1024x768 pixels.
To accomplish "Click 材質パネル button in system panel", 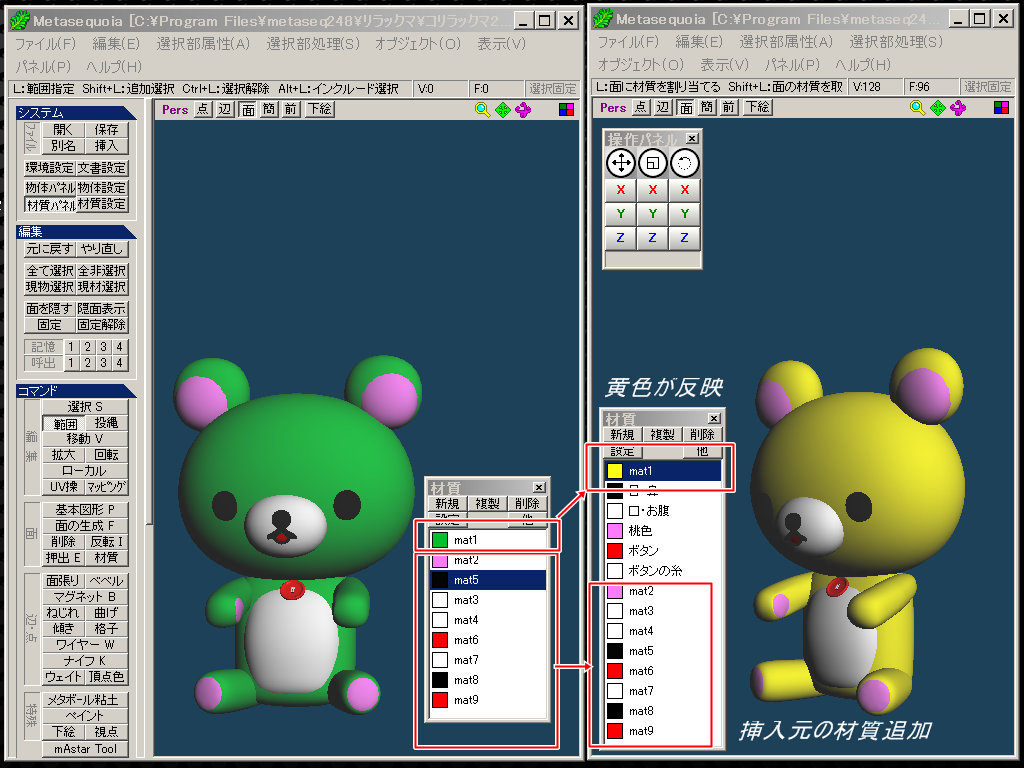I will coord(50,204).
